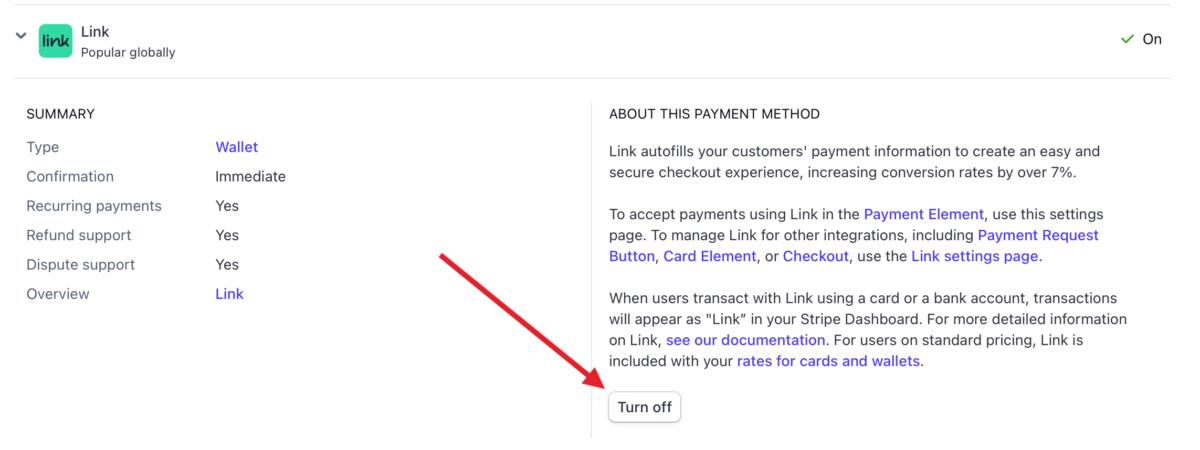Open the Payment Request Button link
Image resolution: width=1200 pixels, height=450 pixels.
(x=854, y=245)
